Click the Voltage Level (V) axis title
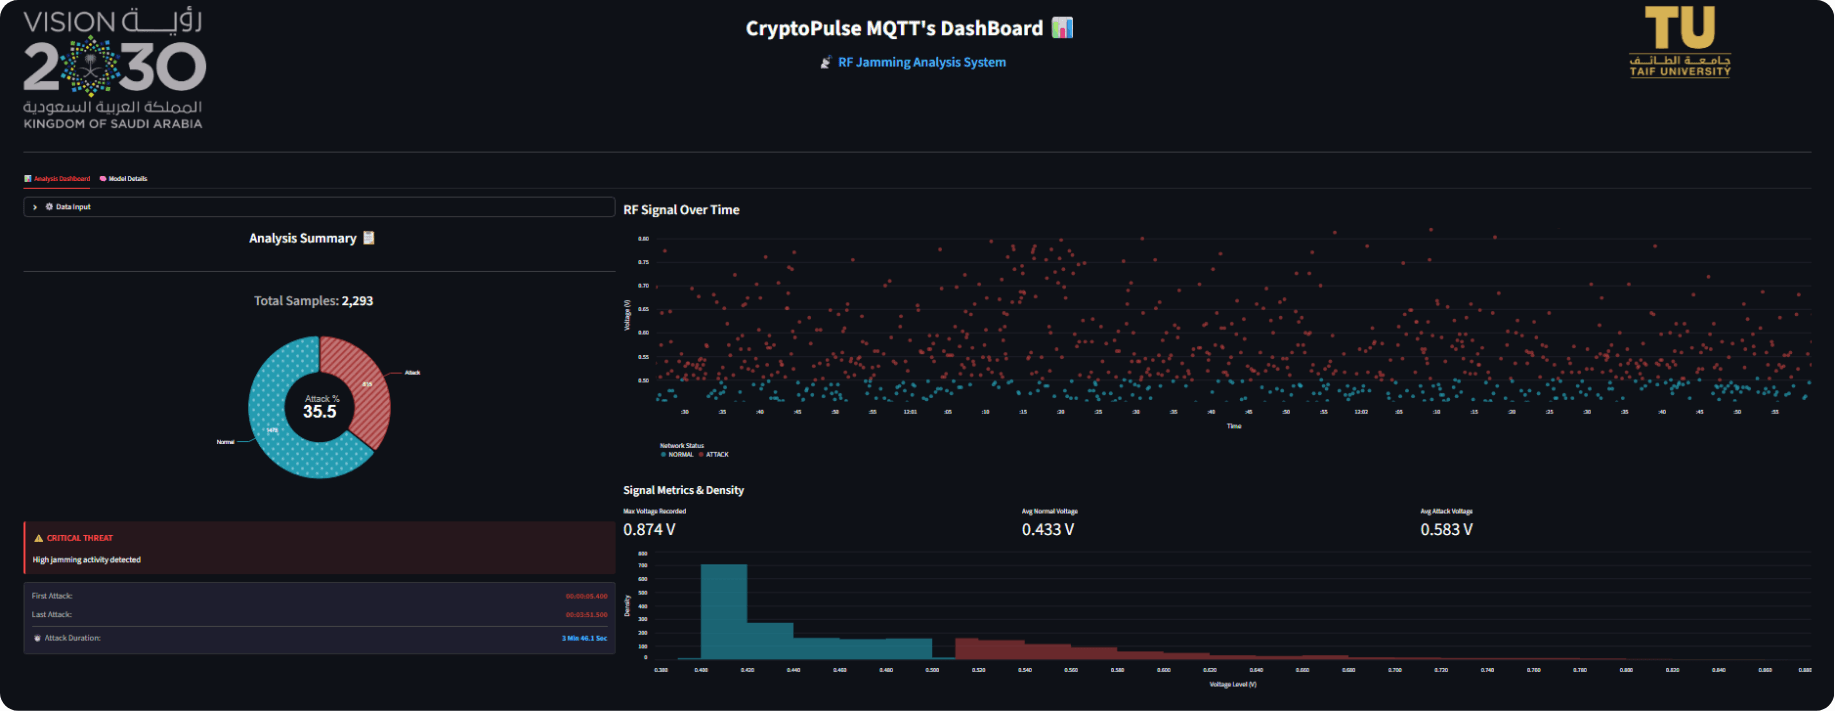1835x711 pixels. (x=1233, y=685)
